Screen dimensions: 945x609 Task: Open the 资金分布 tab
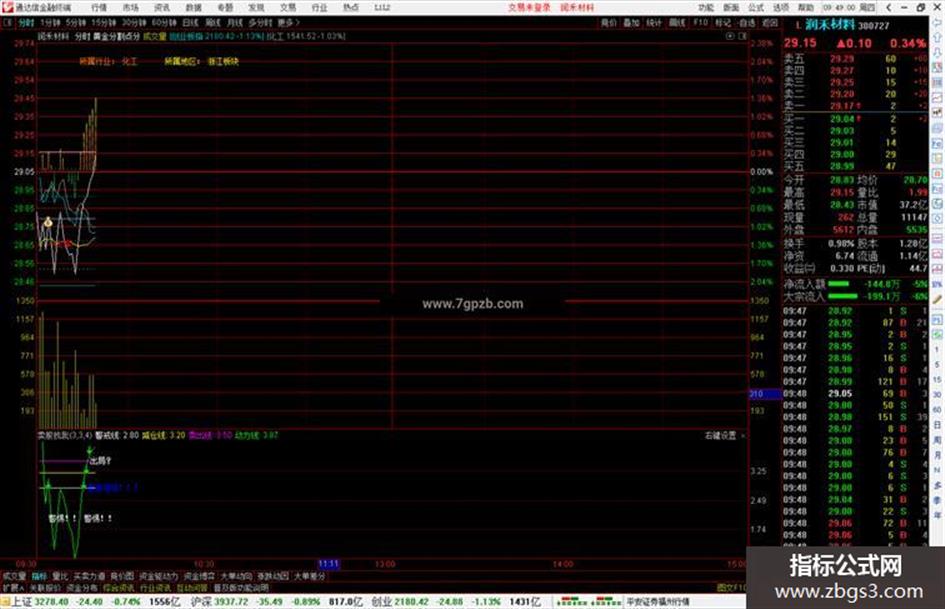[82, 588]
